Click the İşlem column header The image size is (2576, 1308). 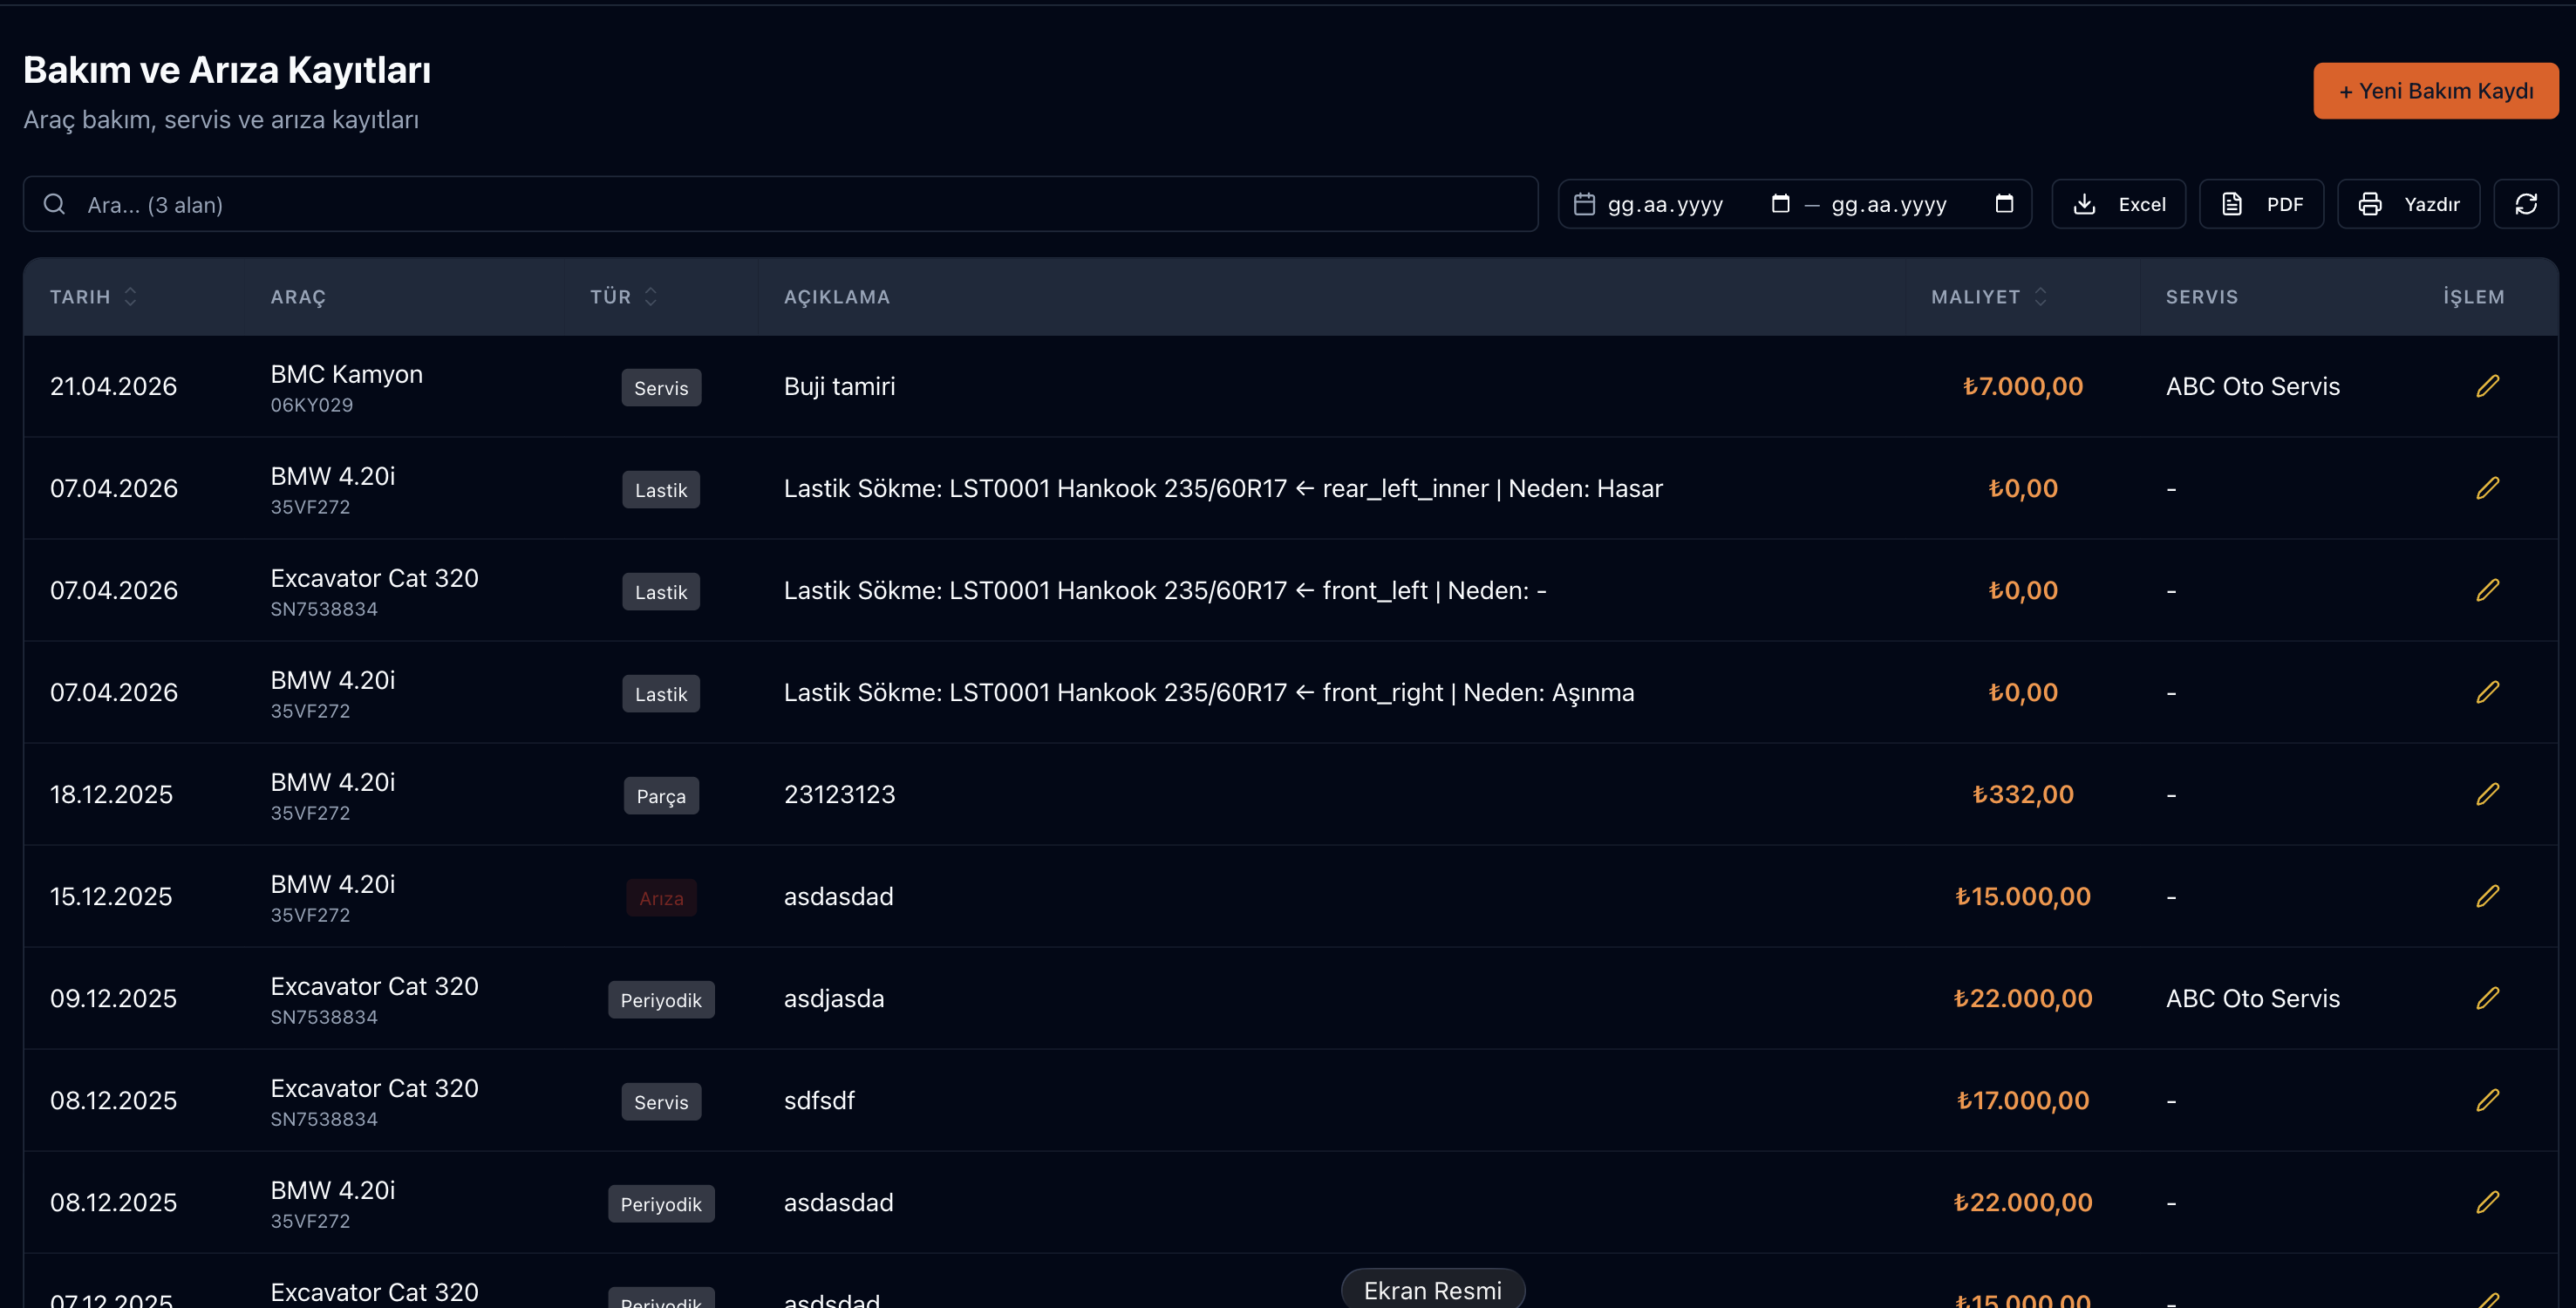pos(2473,297)
